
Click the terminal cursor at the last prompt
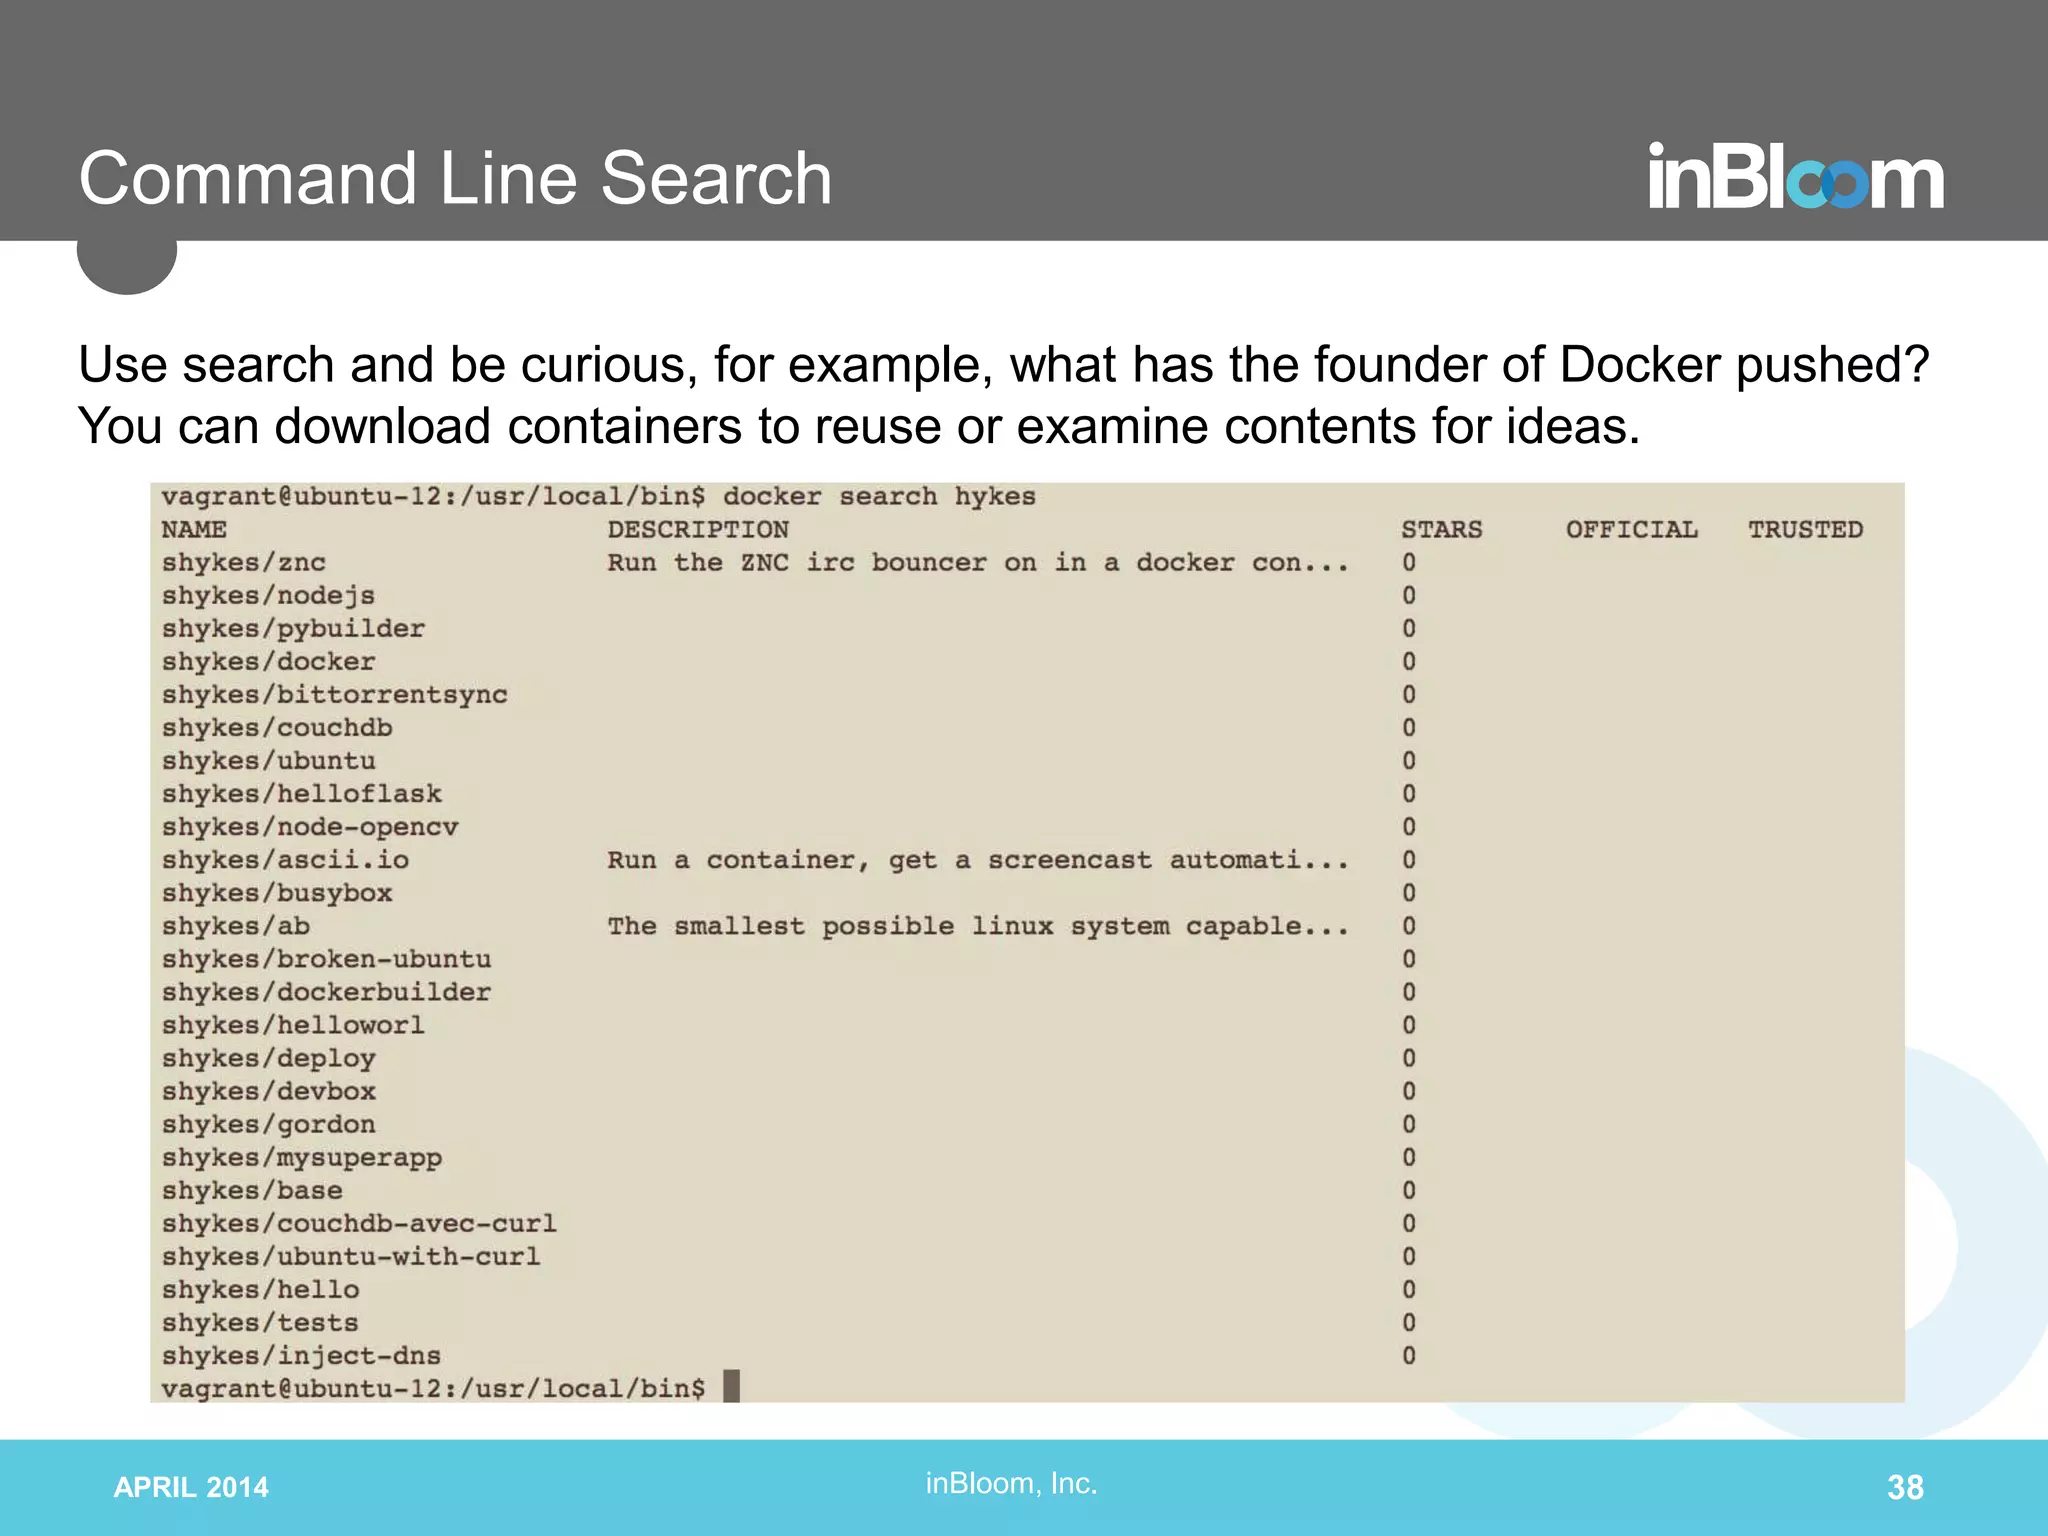[731, 1386]
